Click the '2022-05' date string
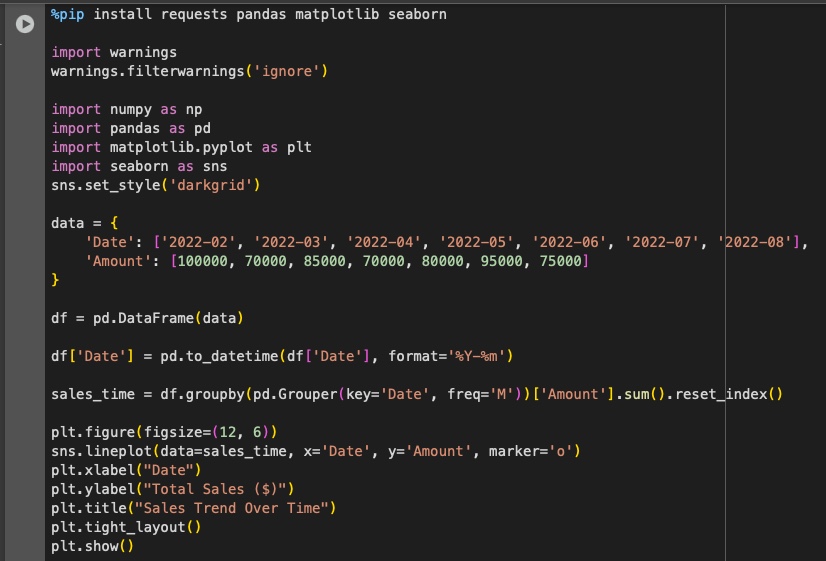The width and height of the screenshot is (826, 561). point(476,242)
